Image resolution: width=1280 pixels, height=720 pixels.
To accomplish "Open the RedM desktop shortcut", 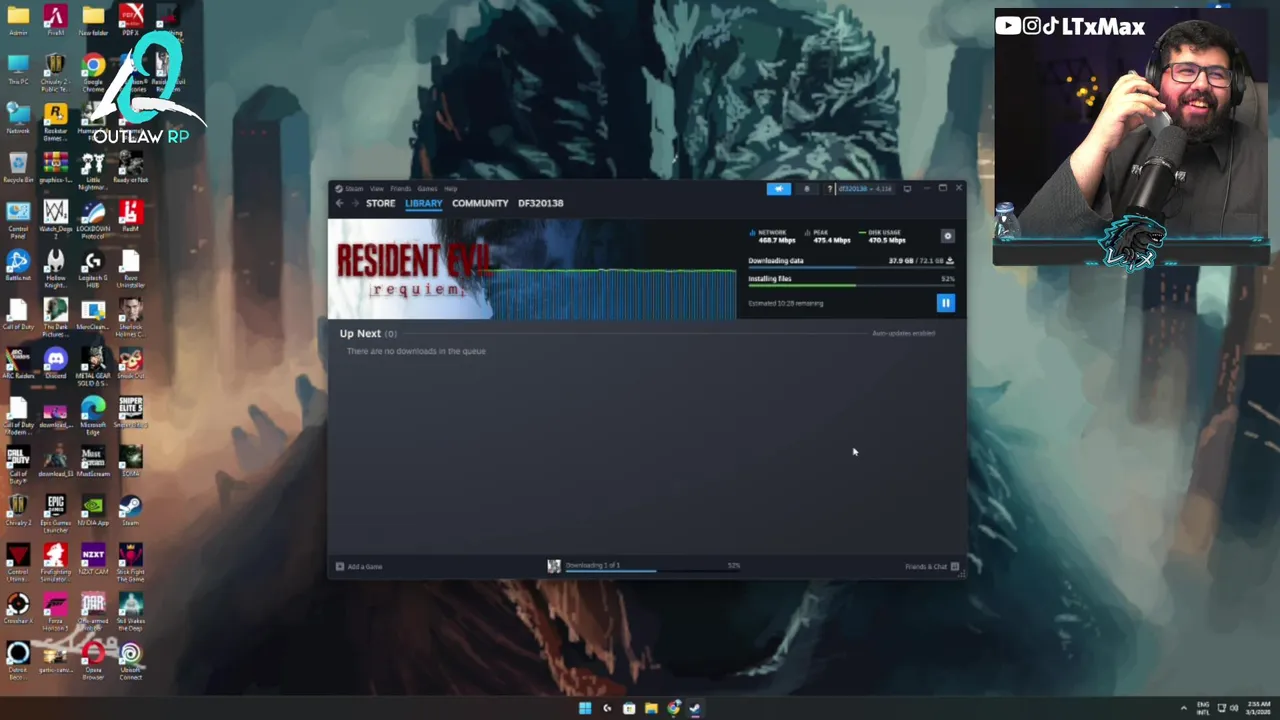I will 130,216.
